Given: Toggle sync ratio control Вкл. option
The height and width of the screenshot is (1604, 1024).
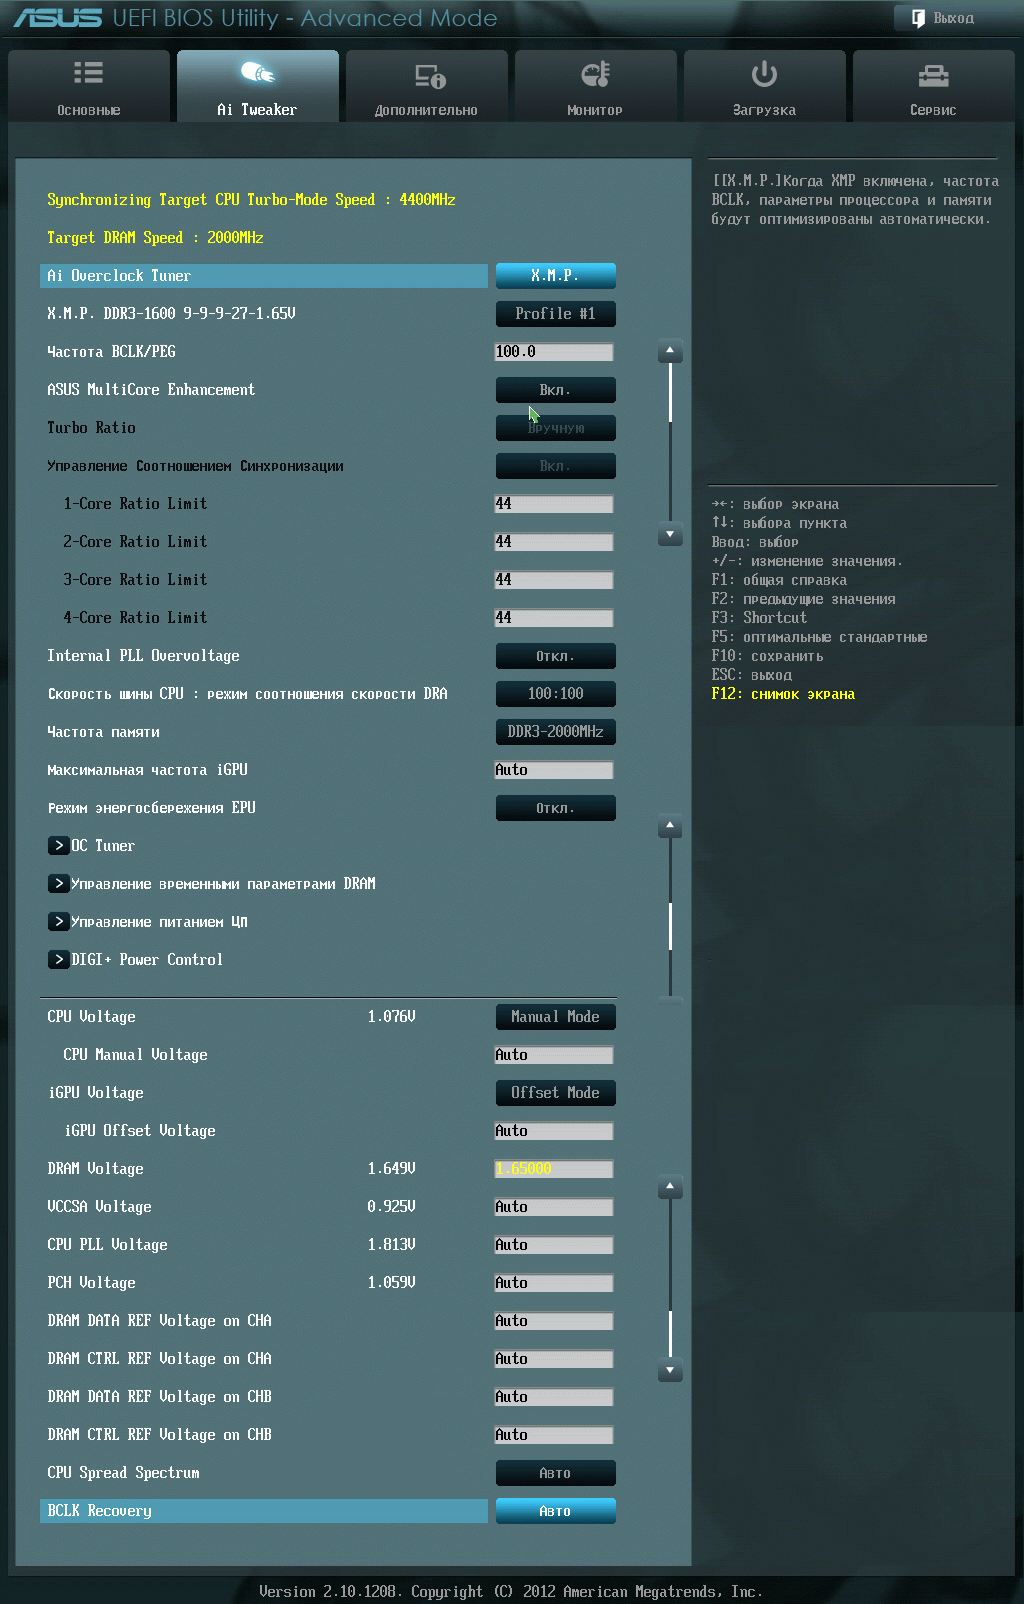Looking at the screenshot, I should pyautogui.click(x=555, y=466).
